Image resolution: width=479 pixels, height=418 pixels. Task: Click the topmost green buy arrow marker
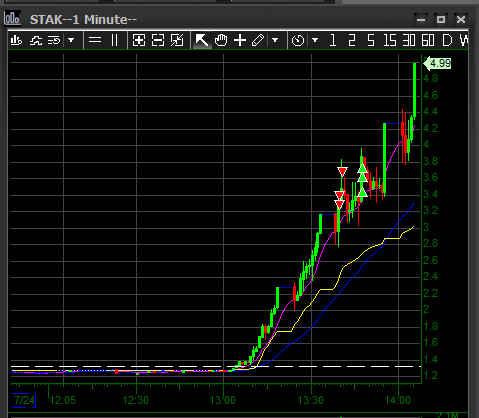[363, 168]
